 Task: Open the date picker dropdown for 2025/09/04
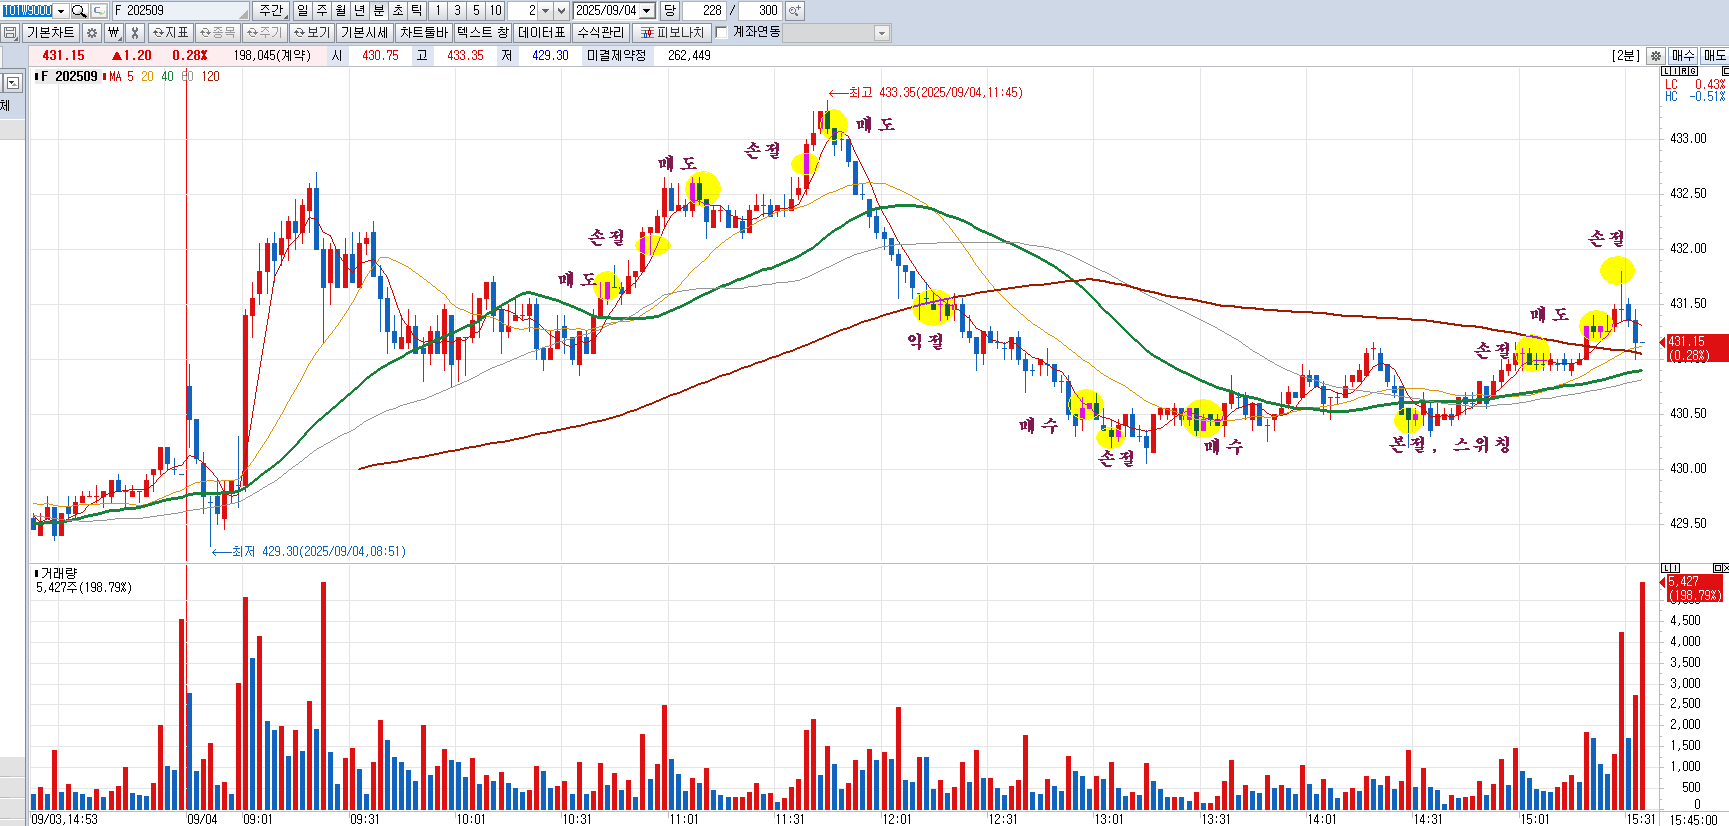pyautogui.click(x=646, y=11)
